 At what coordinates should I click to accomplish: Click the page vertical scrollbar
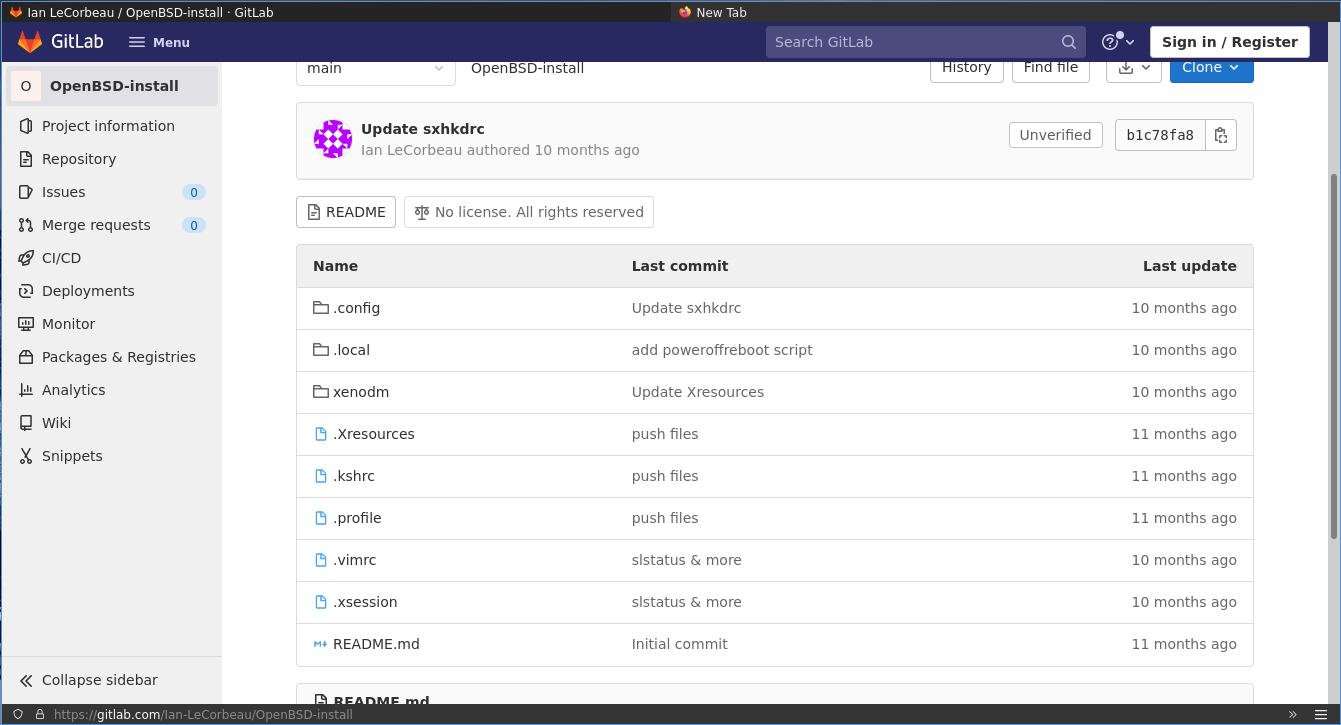pos(1334,356)
